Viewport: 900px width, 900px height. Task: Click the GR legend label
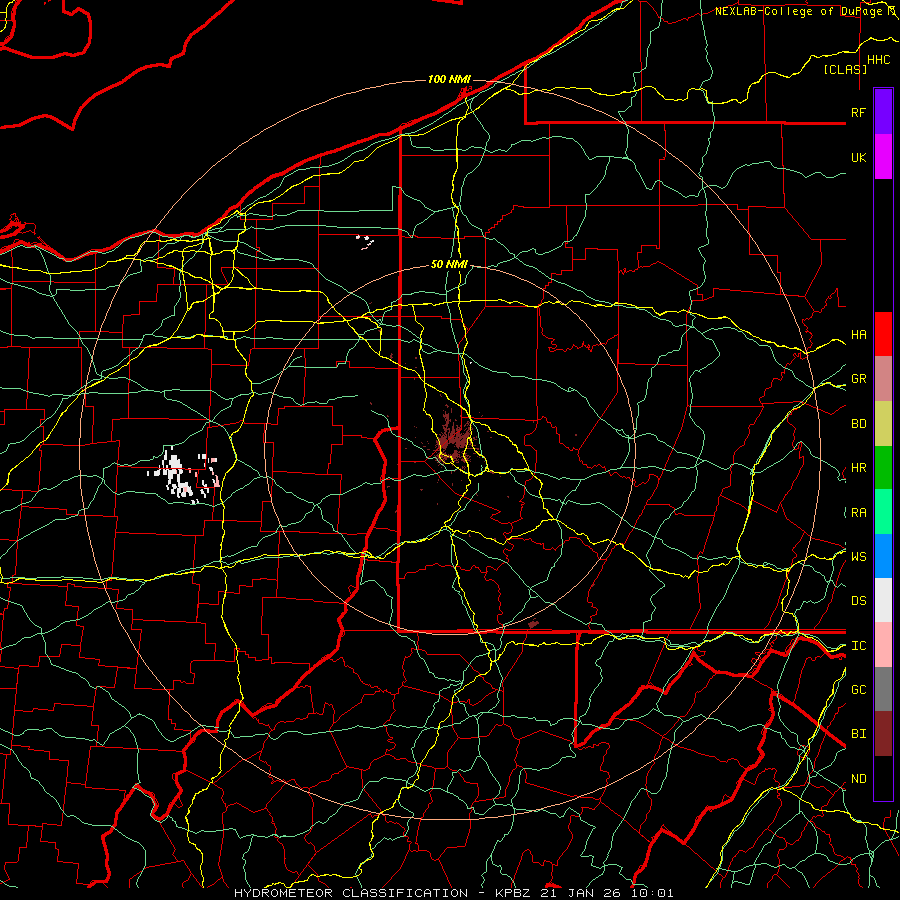858,379
